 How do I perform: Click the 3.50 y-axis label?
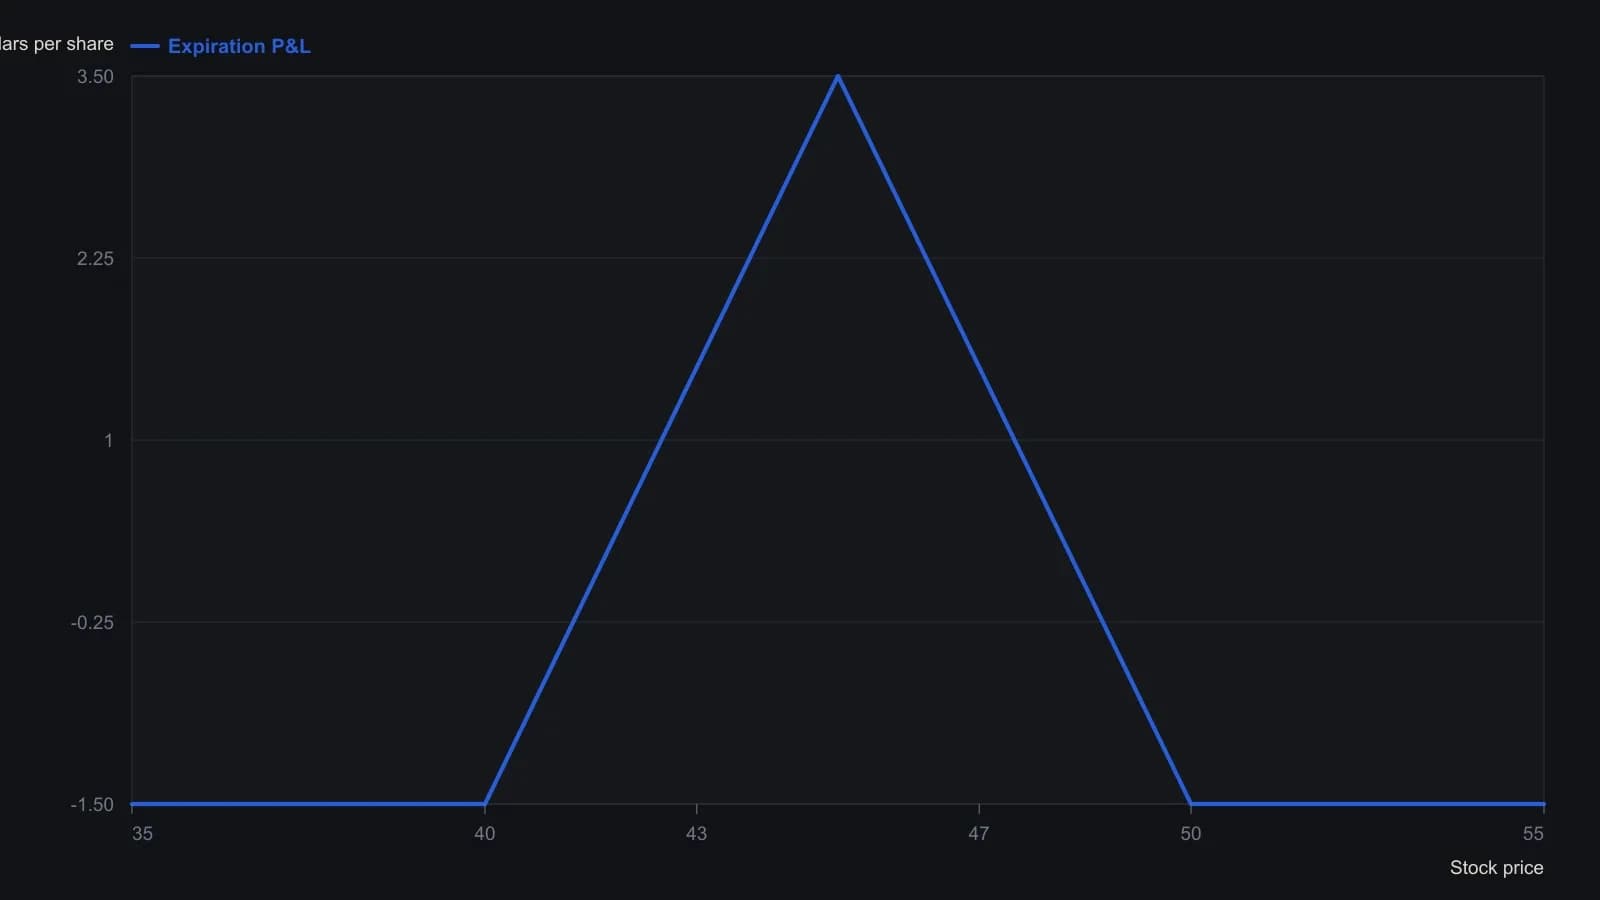95,77
